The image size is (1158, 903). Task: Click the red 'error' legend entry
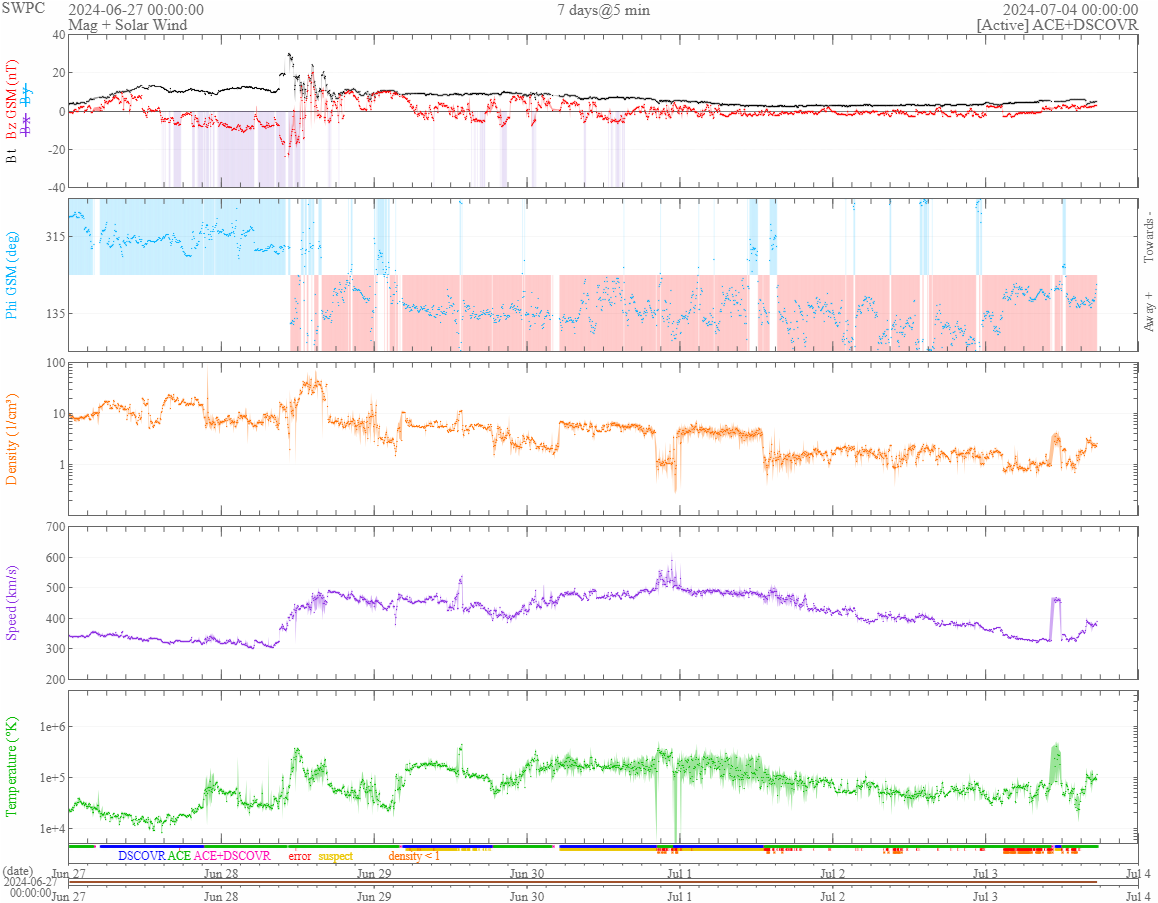pos(300,856)
